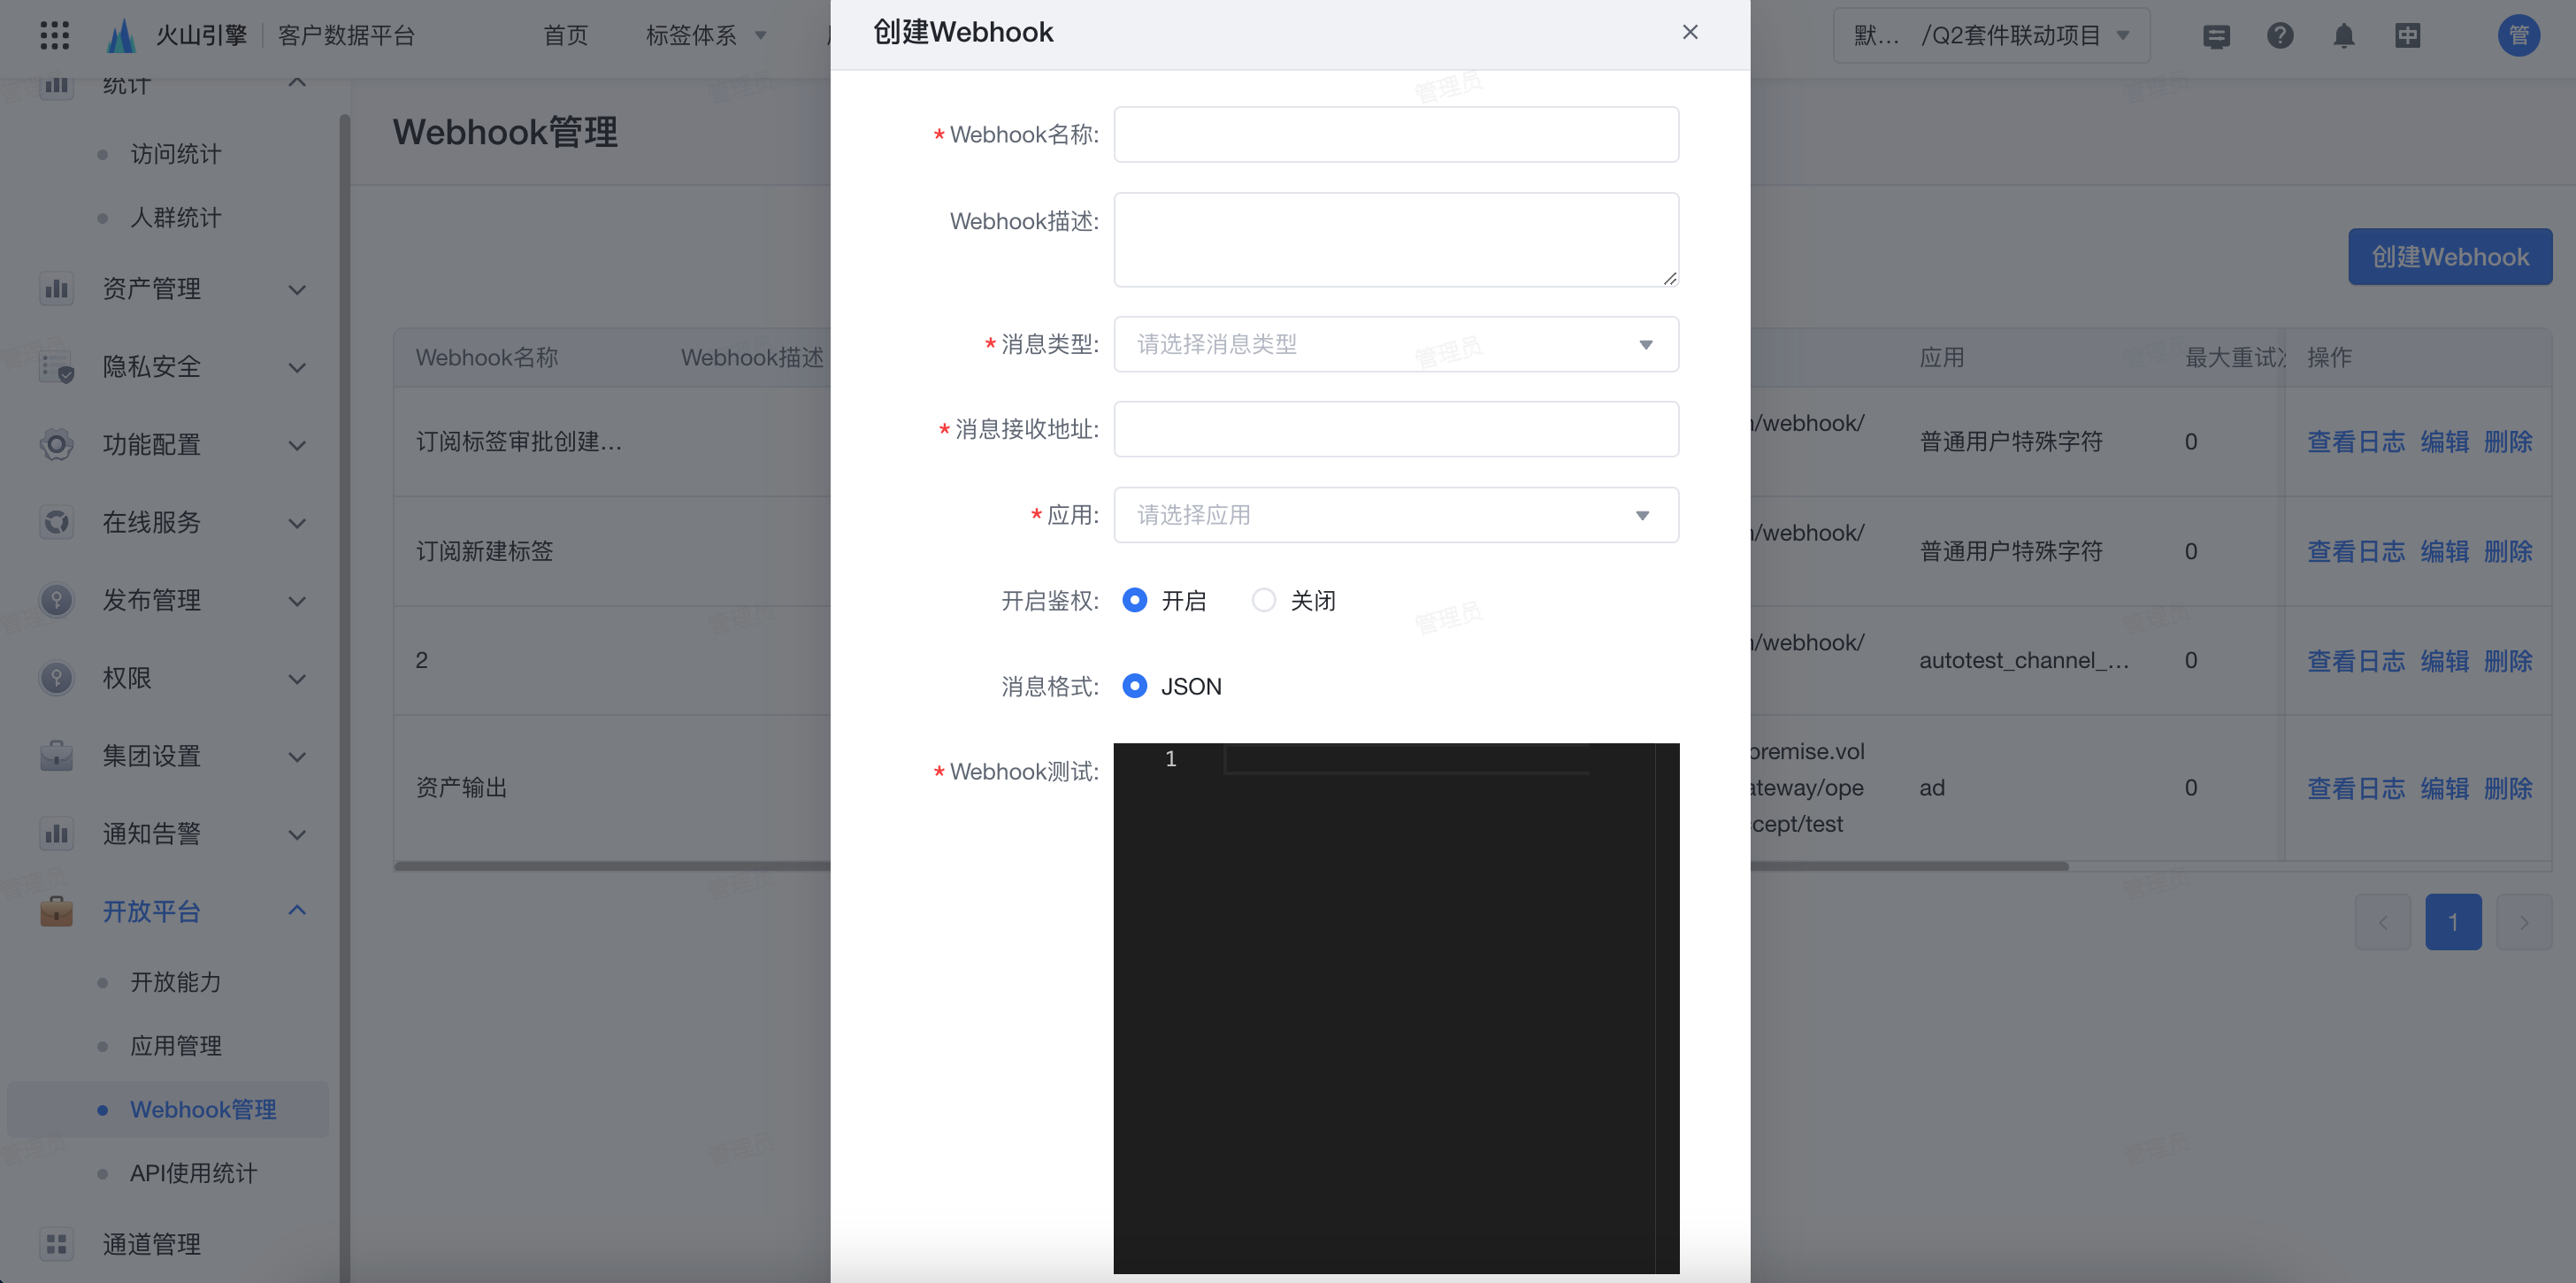Click into the Webhook测试 code editor
Viewport: 2576px width, 1283px height.
click(x=1396, y=1008)
